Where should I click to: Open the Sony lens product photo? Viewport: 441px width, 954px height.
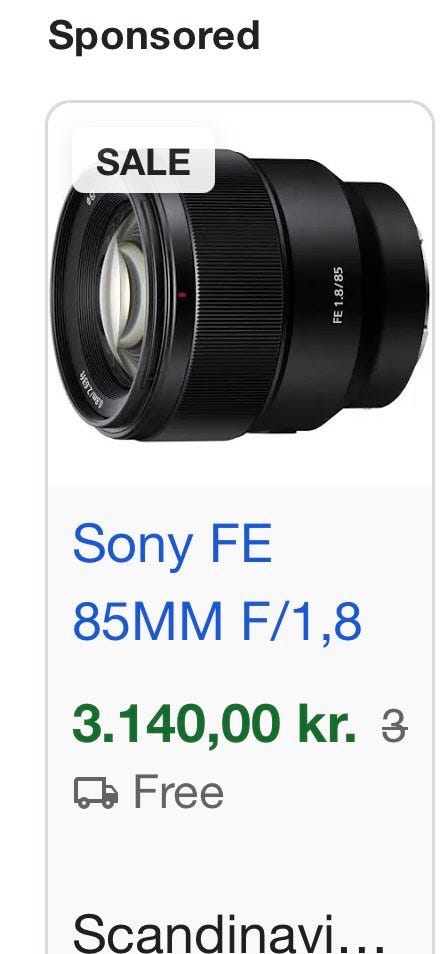240,294
